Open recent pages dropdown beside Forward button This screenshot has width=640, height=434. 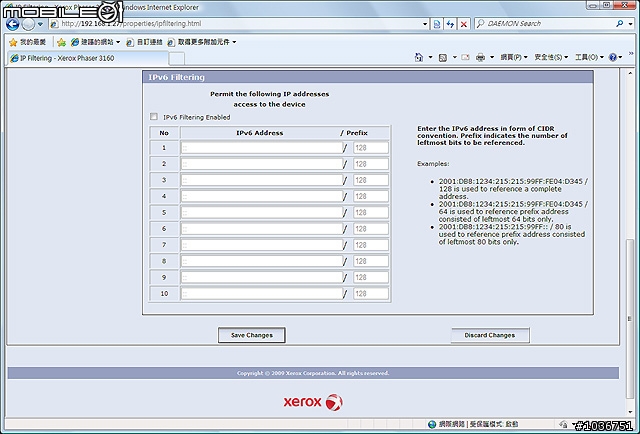(x=40, y=24)
